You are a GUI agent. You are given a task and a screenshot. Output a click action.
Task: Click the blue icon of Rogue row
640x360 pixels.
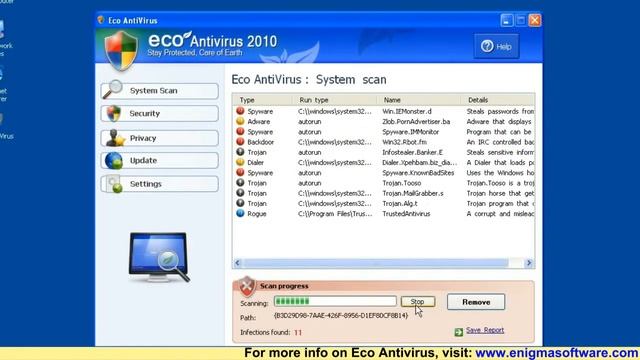coord(240,213)
